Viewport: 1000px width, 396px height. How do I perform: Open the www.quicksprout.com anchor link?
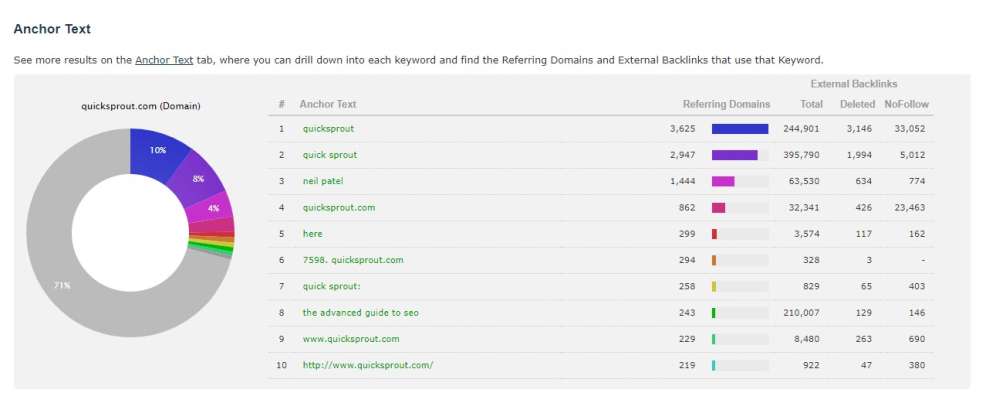click(x=351, y=339)
